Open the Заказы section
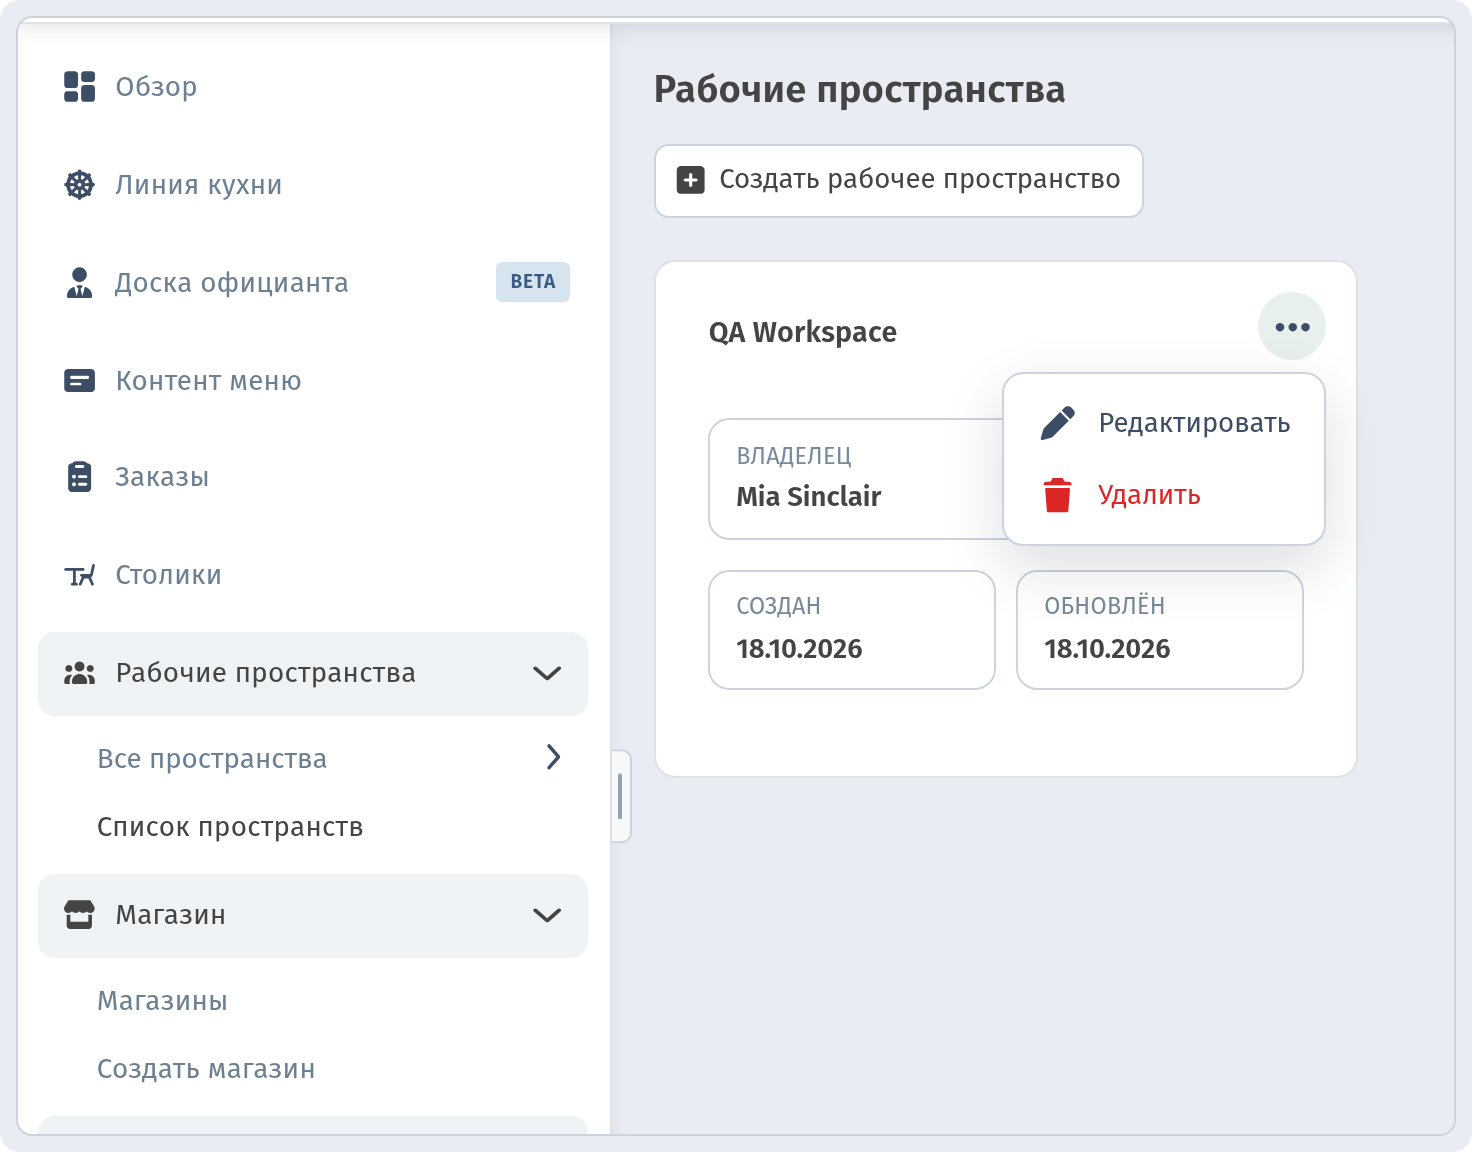This screenshot has height=1152, width=1472. pos(312,477)
